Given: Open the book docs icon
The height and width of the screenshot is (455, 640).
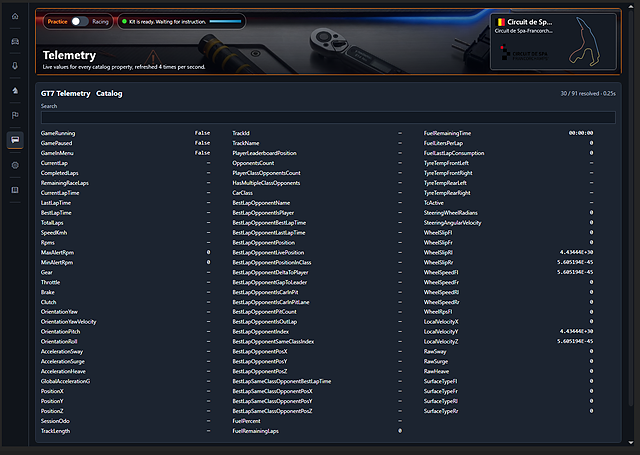Looking at the screenshot, I should coord(15,190).
